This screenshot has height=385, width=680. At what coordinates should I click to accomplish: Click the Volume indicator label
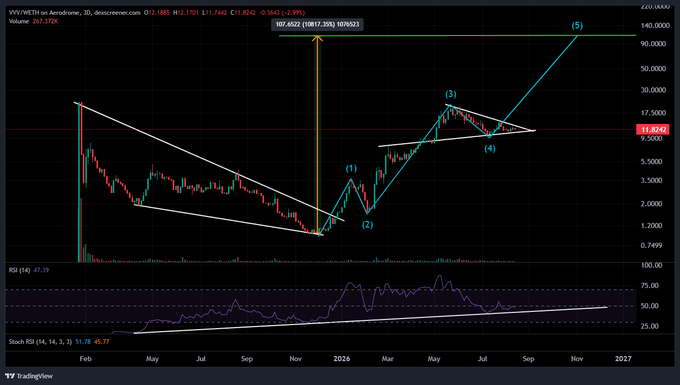pos(19,21)
